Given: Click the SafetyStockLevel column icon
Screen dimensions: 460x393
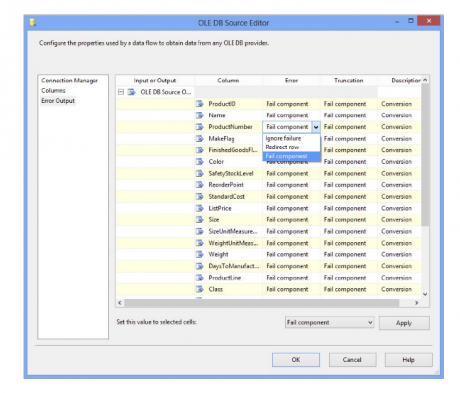Looking at the screenshot, I should [200, 173].
